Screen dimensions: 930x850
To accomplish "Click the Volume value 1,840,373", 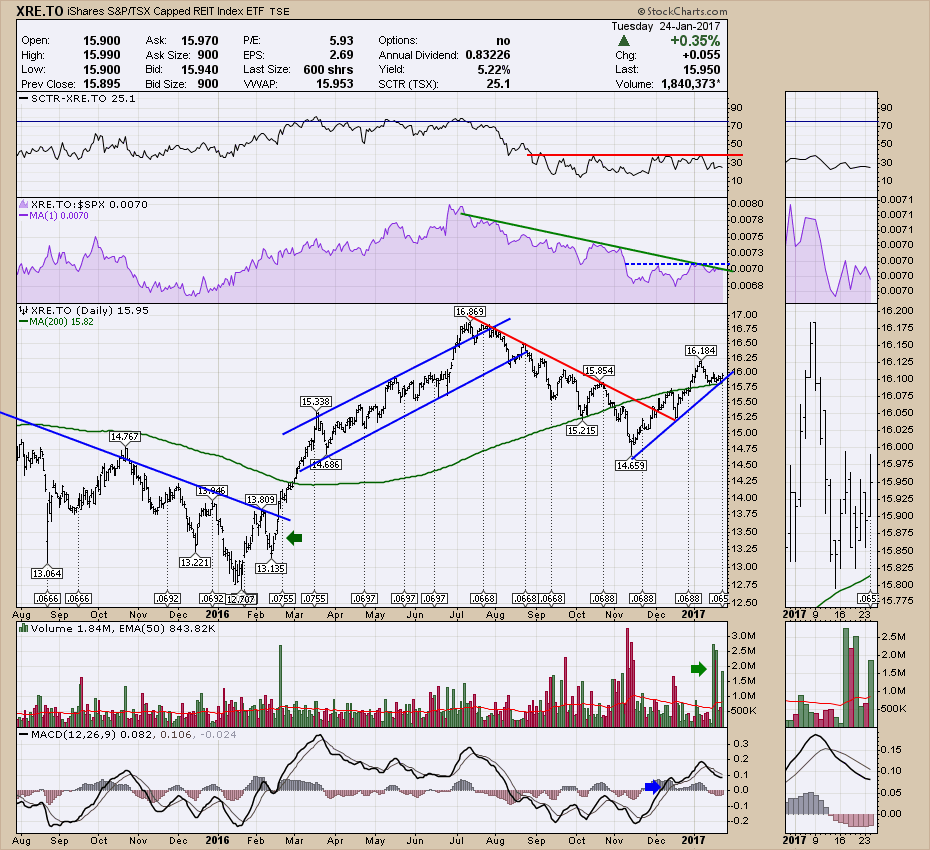I will (x=688, y=84).
